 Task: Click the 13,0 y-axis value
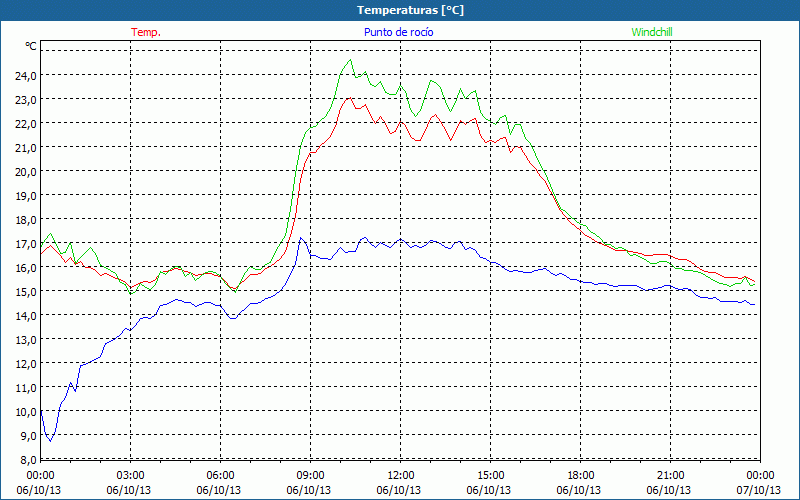(x=26, y=340)
